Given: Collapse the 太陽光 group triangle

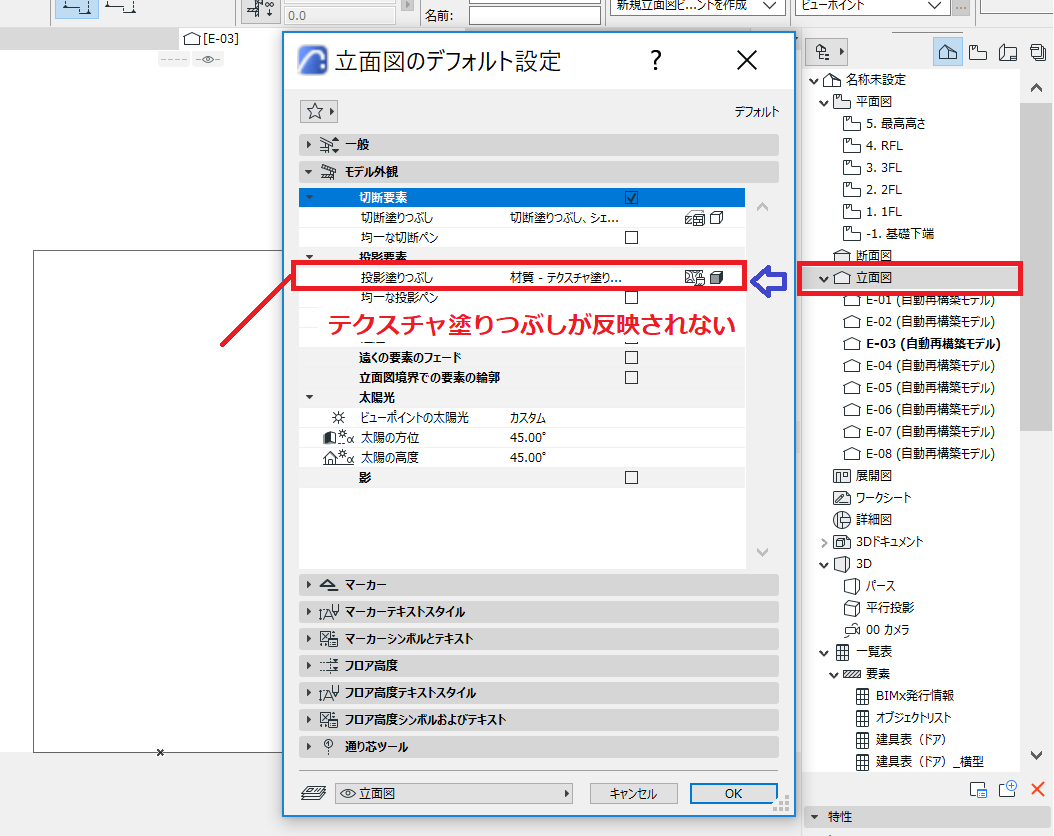Looking at the screenshot, I should [x=310, y=397].
